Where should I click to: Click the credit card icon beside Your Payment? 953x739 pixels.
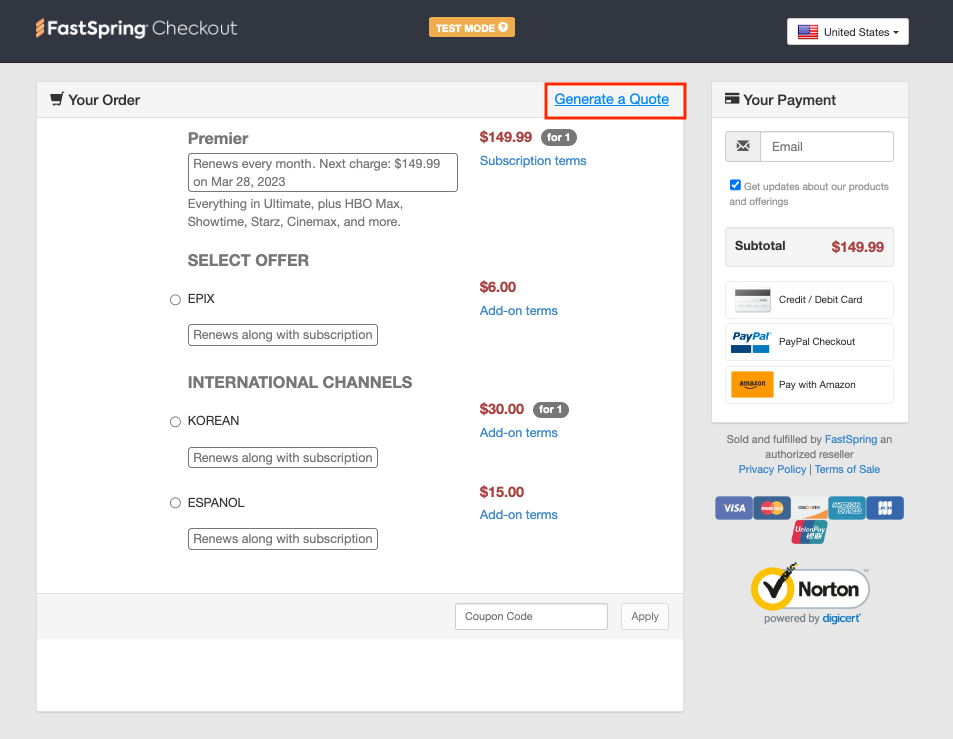tap(732, 98)
